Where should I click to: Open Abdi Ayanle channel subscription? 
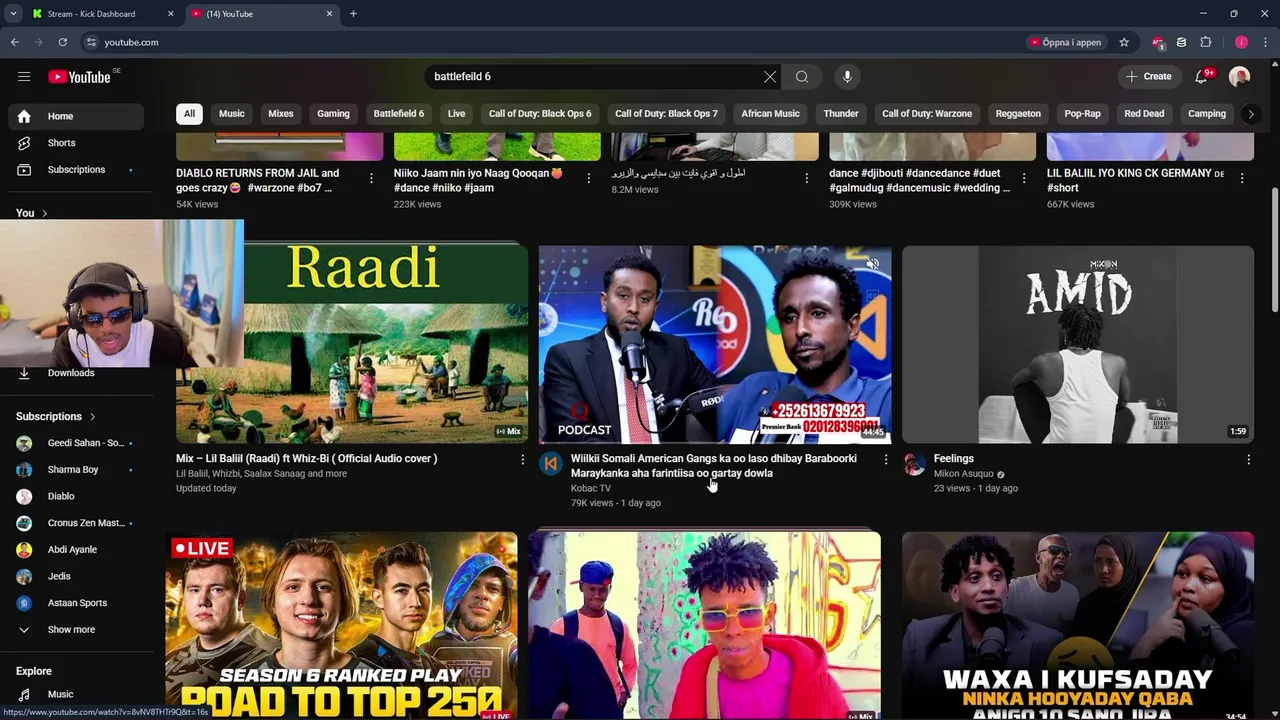pyautogui.click(x=76, y=550)
